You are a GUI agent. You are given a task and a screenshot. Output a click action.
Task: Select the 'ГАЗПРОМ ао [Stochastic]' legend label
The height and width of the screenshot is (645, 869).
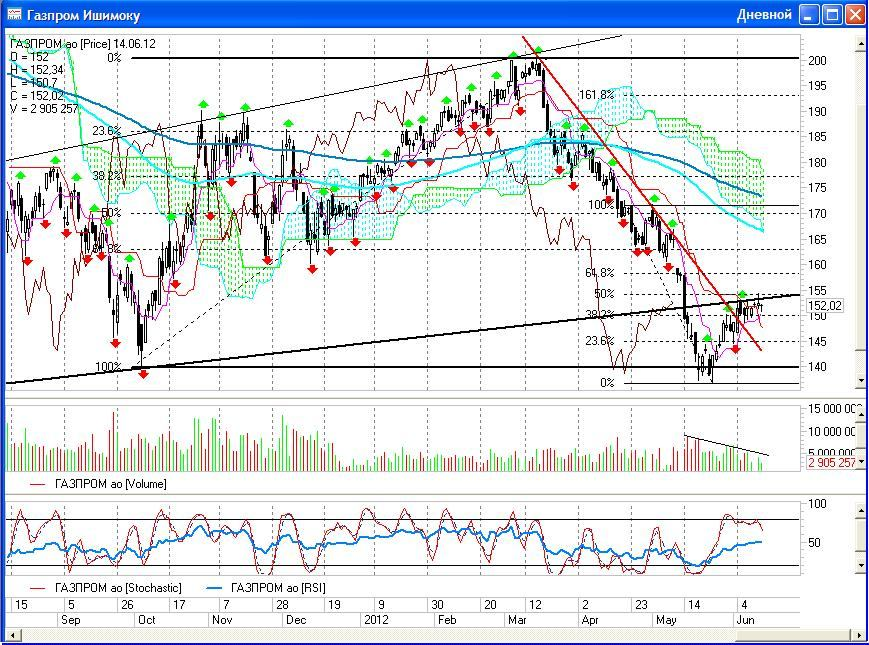tap(118, 588)
